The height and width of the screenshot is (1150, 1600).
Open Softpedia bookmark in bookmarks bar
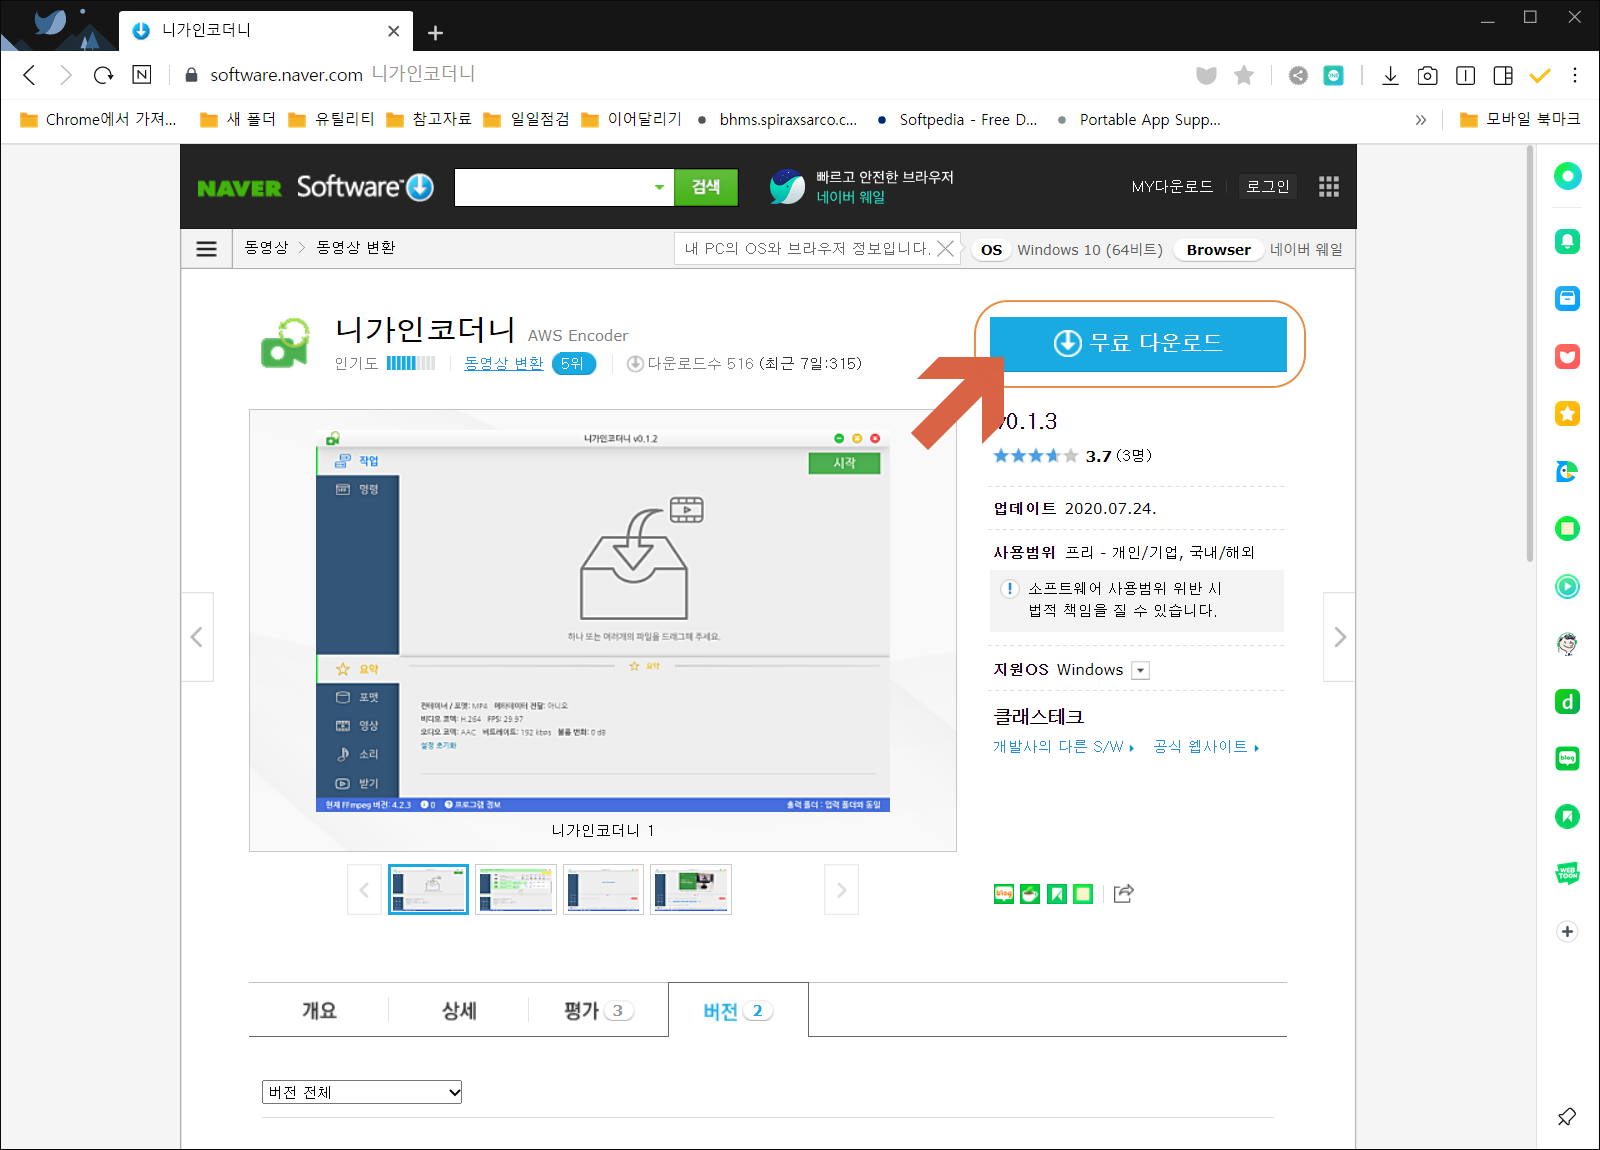pyautogui.click(x=956, y=120)
